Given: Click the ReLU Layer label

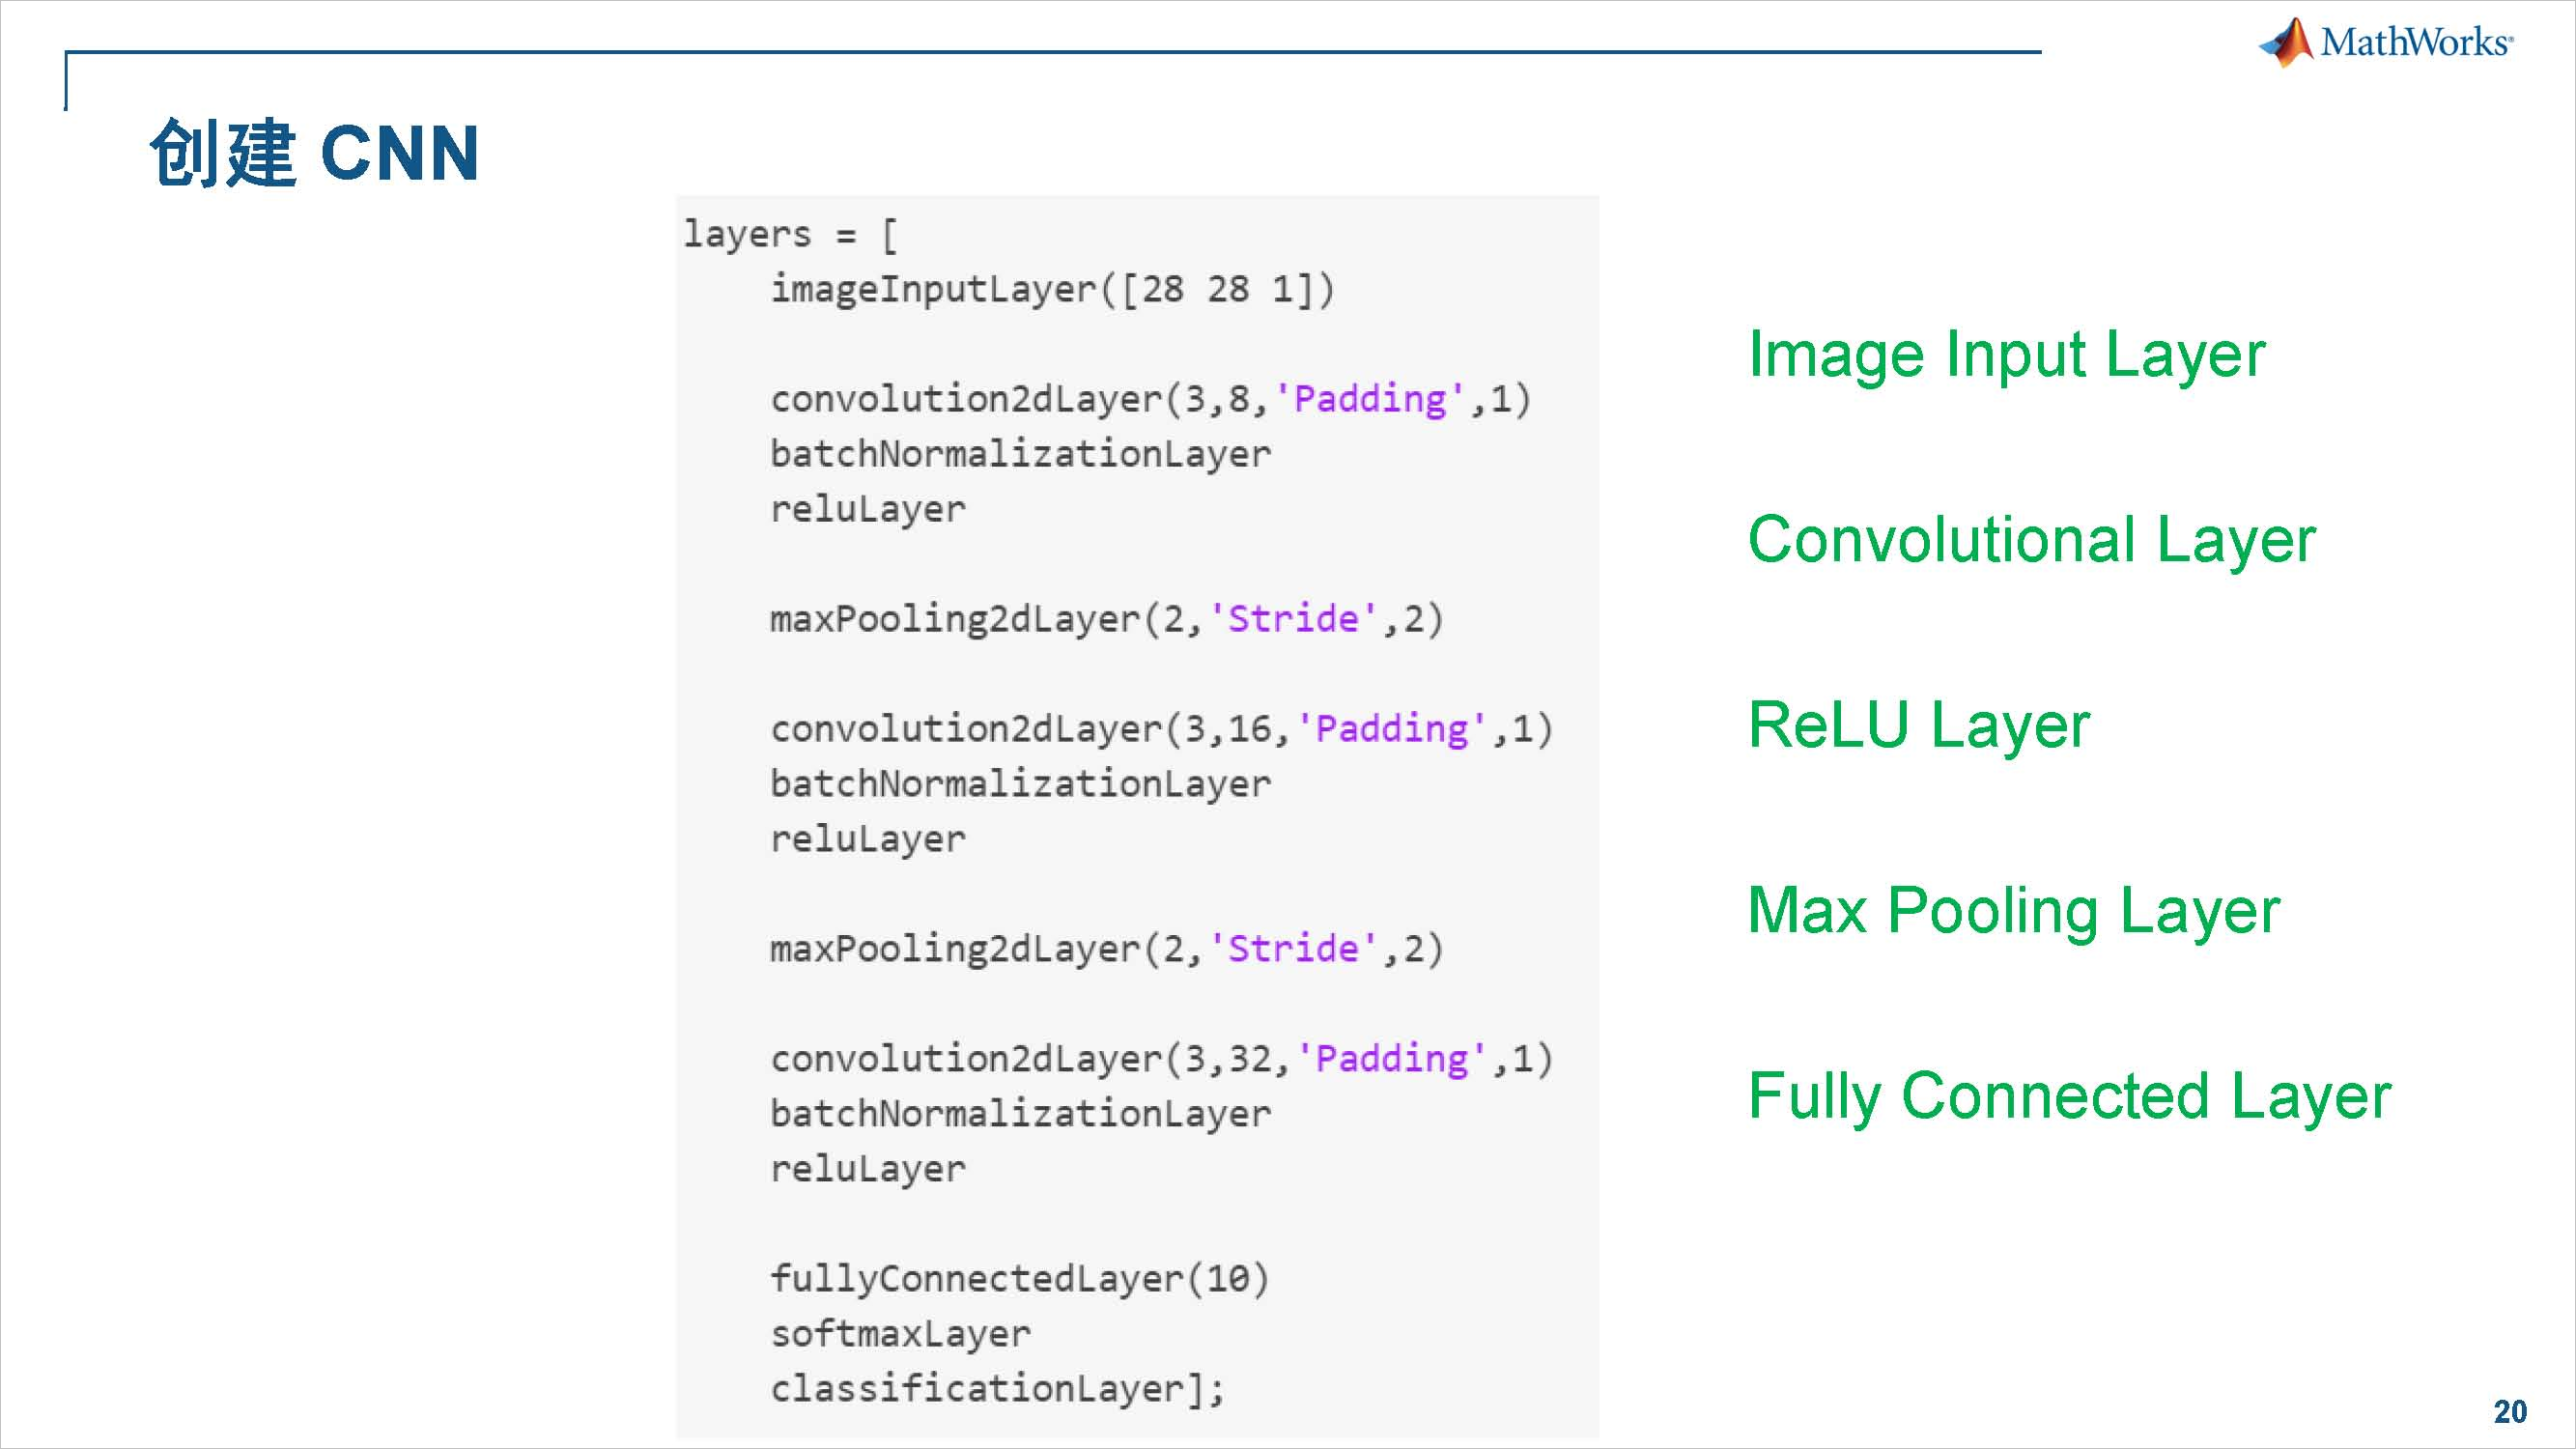Looking at the screenshot, I should point(1918,725).
